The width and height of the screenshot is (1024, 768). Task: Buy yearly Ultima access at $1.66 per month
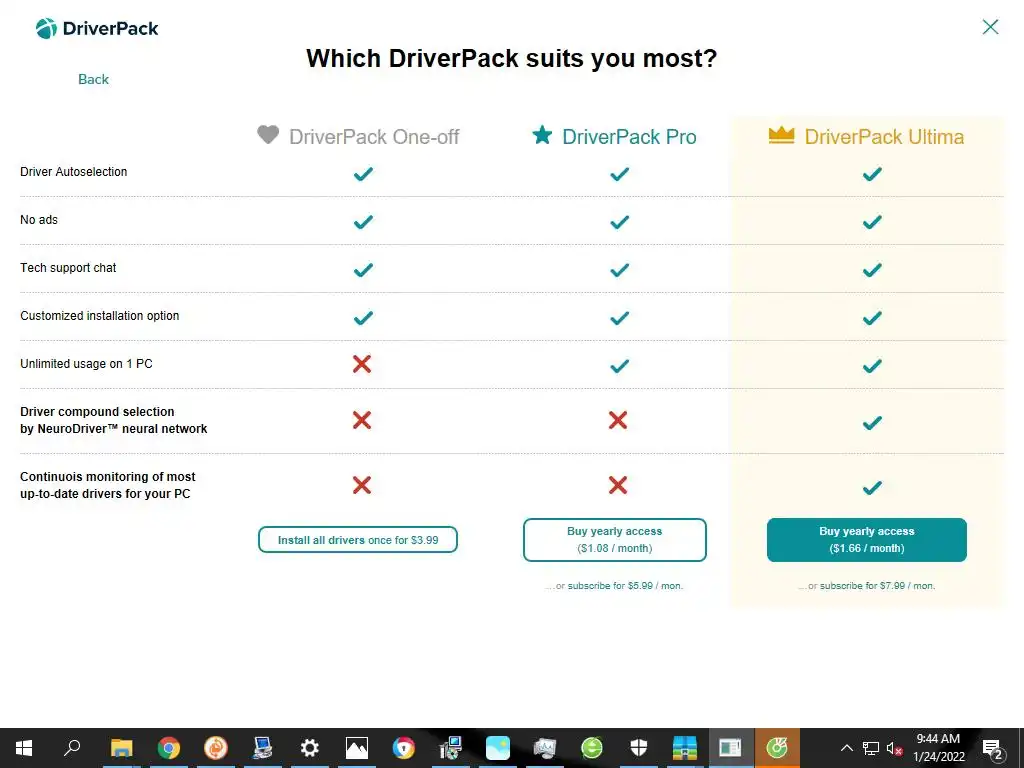pos(867,540)
